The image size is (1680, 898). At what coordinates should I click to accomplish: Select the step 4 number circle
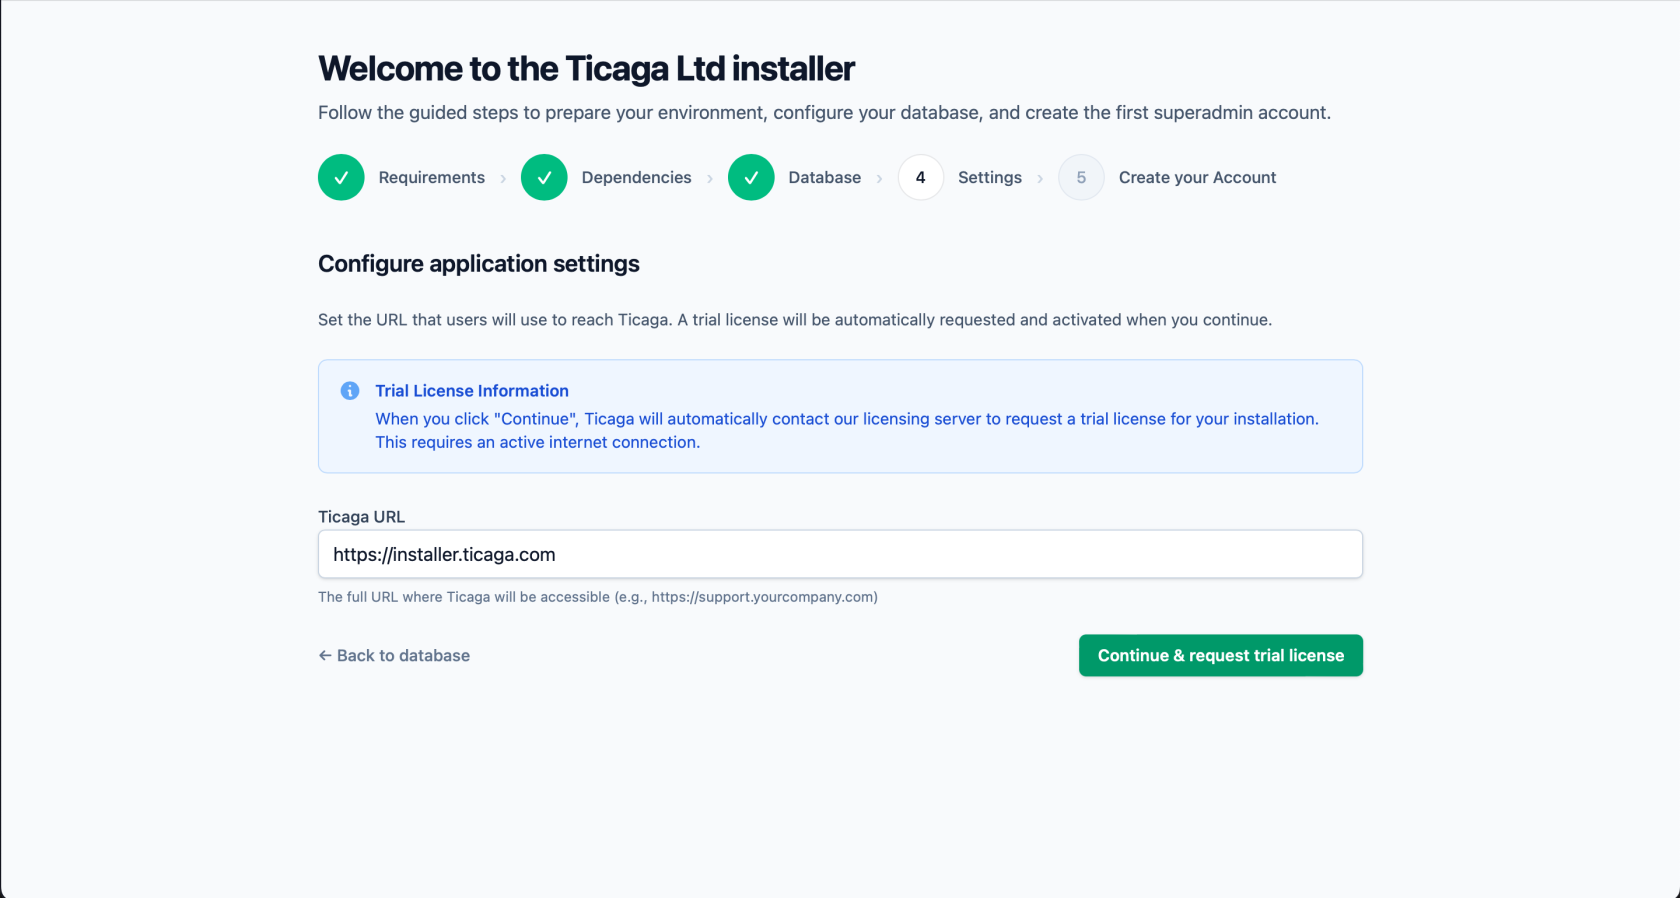tap(920, 178)
